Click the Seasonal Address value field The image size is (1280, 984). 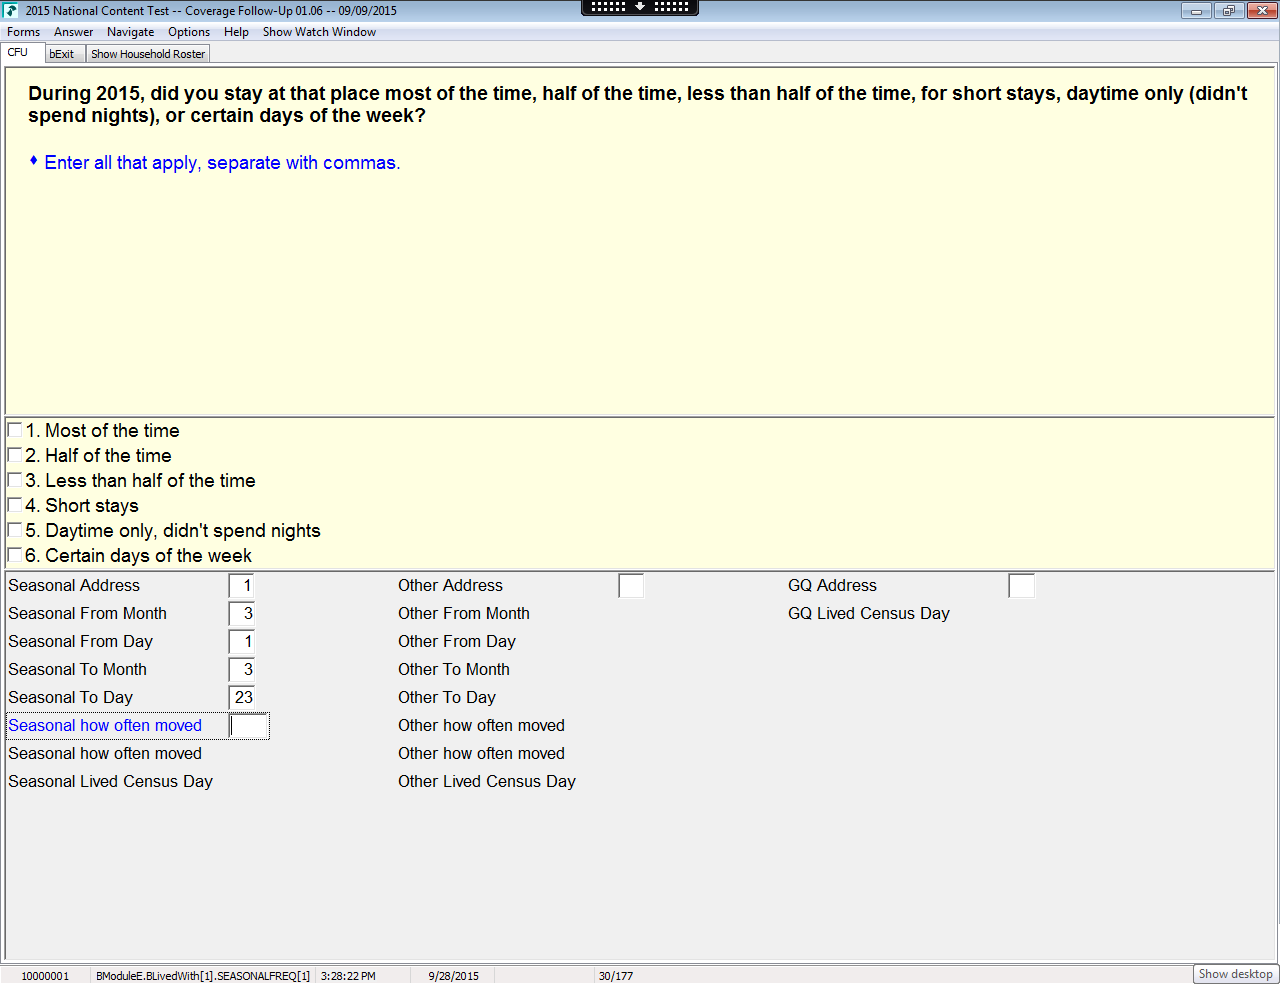242,586
